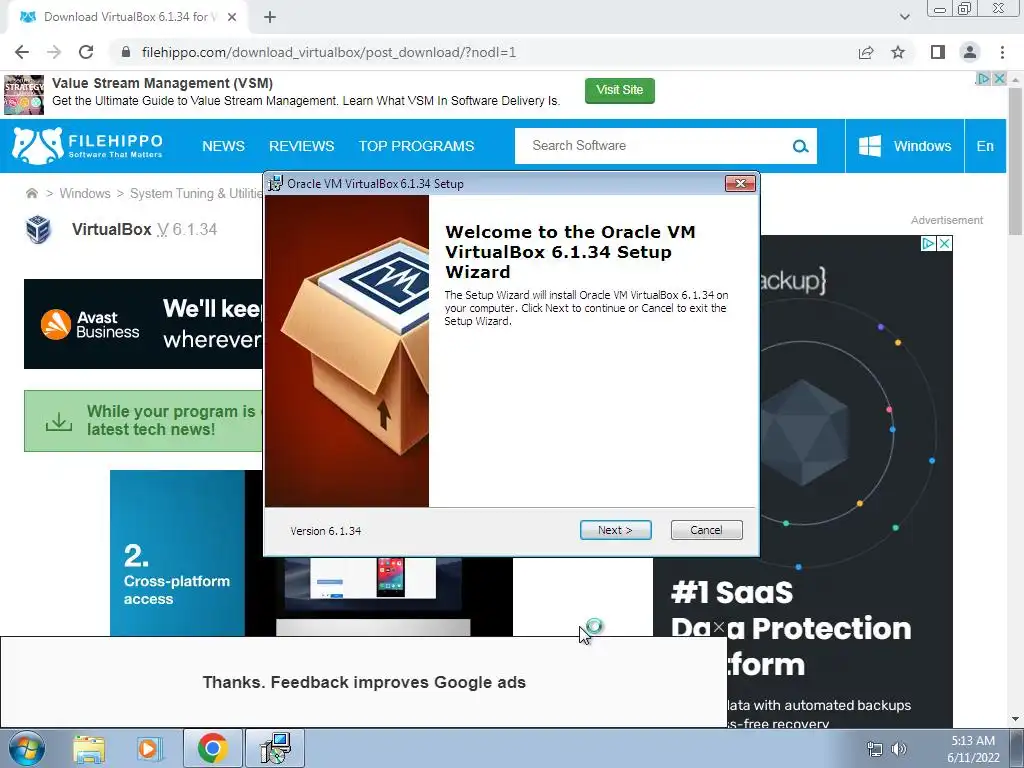The image size is (1024, 768).
Task: Open the Chrome three-dot menu
Action: 1002,52
